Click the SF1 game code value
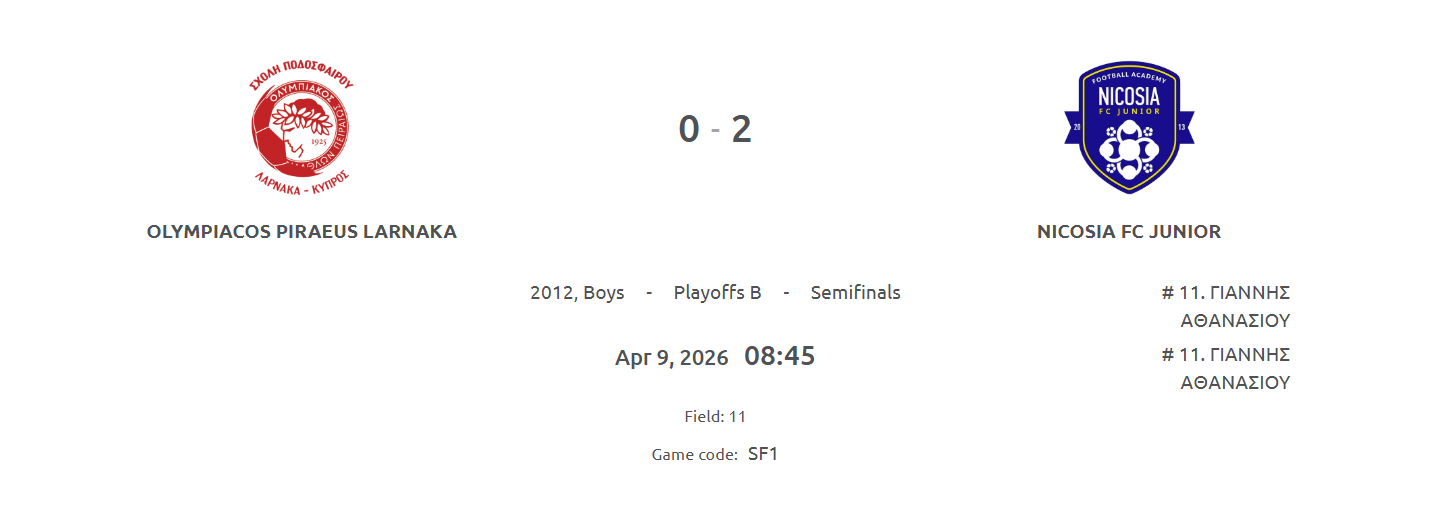The width and height of the screenshot is (1429, 526). (763, 454)
